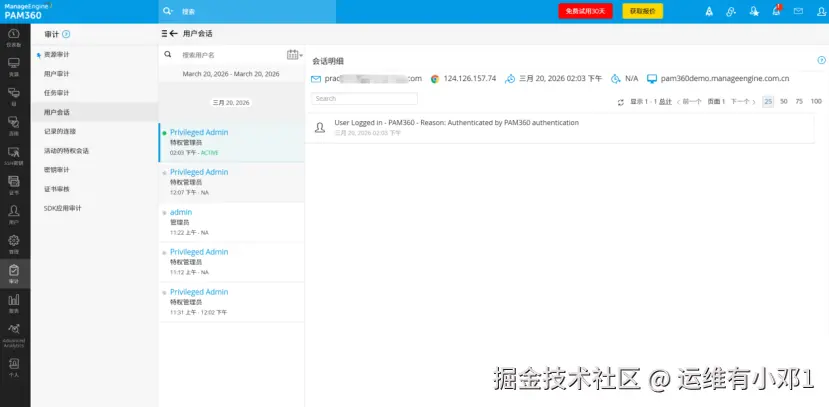Click the back arrow beside 用户会话 title

[x=173, y=33]
